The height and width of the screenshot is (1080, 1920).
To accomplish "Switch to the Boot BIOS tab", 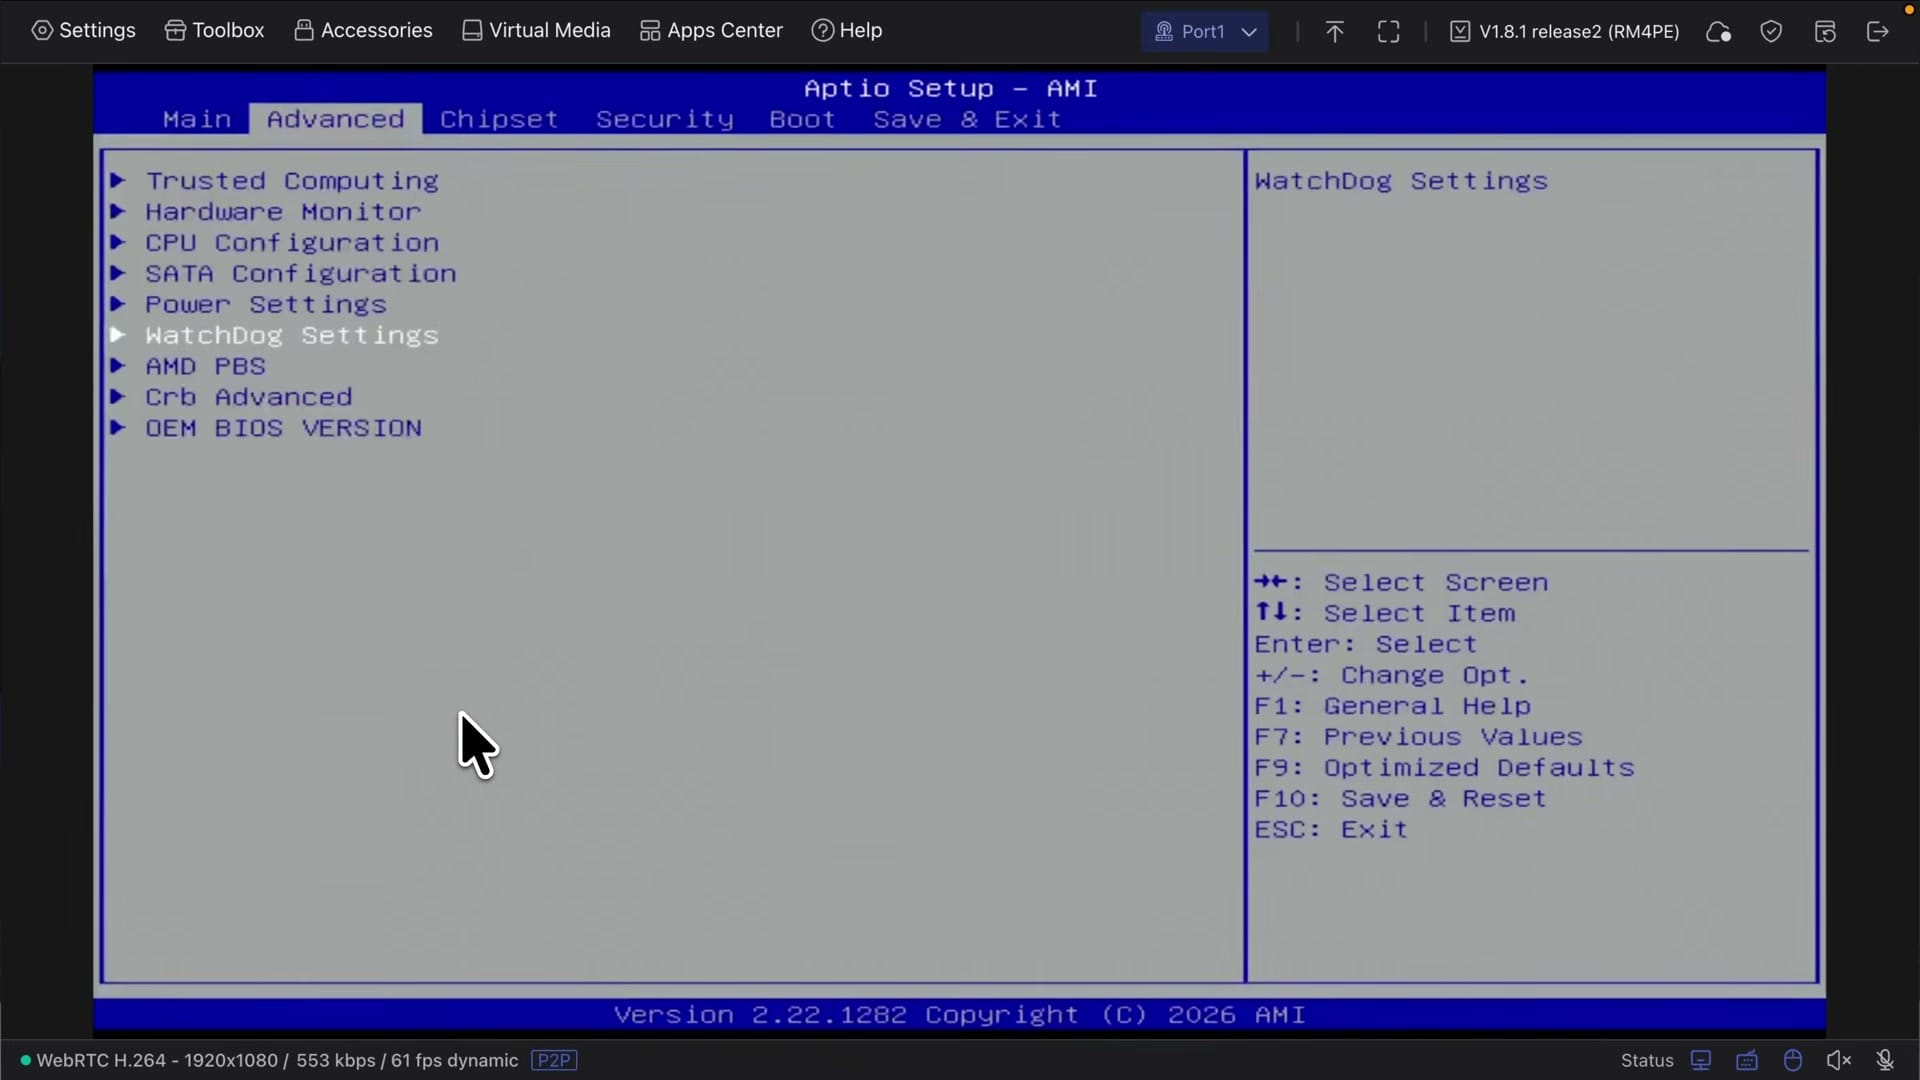I will tap(802, 119).
